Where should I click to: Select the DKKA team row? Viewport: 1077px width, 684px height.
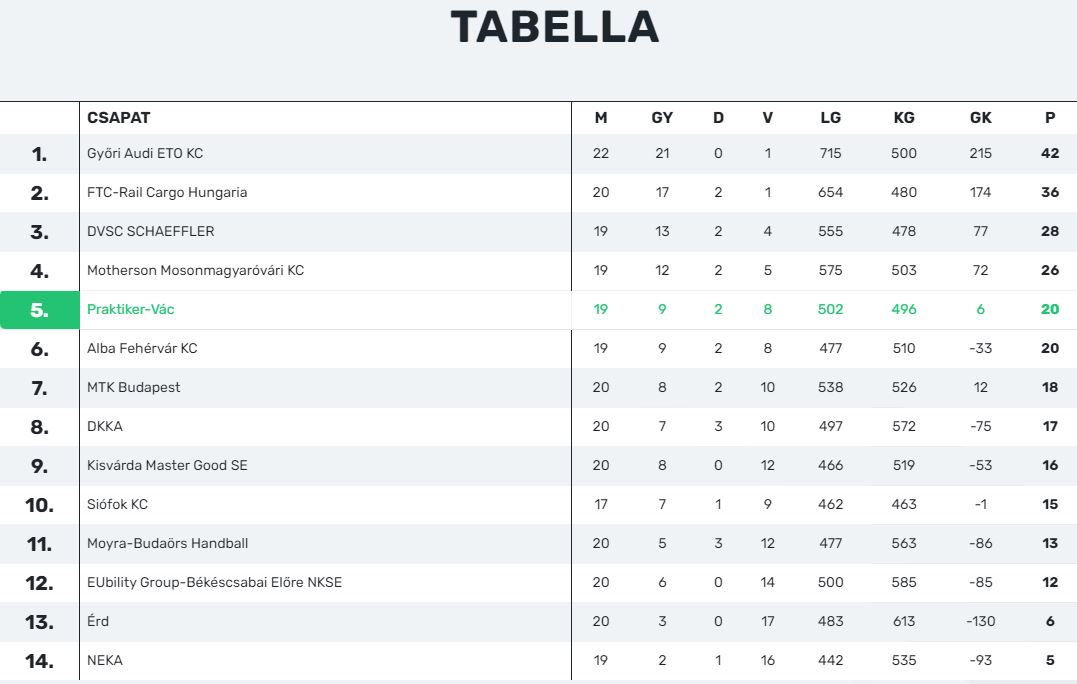[x=538, y=426]
